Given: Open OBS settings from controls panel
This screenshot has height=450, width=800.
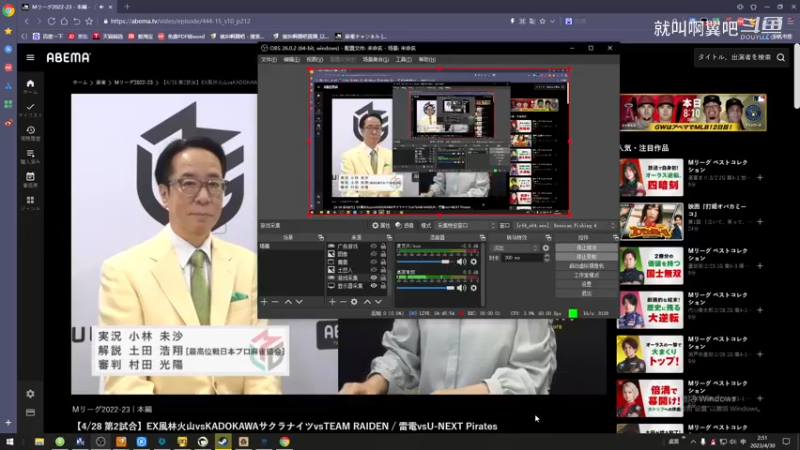Looking at the screenshot, I should point(586,284).
